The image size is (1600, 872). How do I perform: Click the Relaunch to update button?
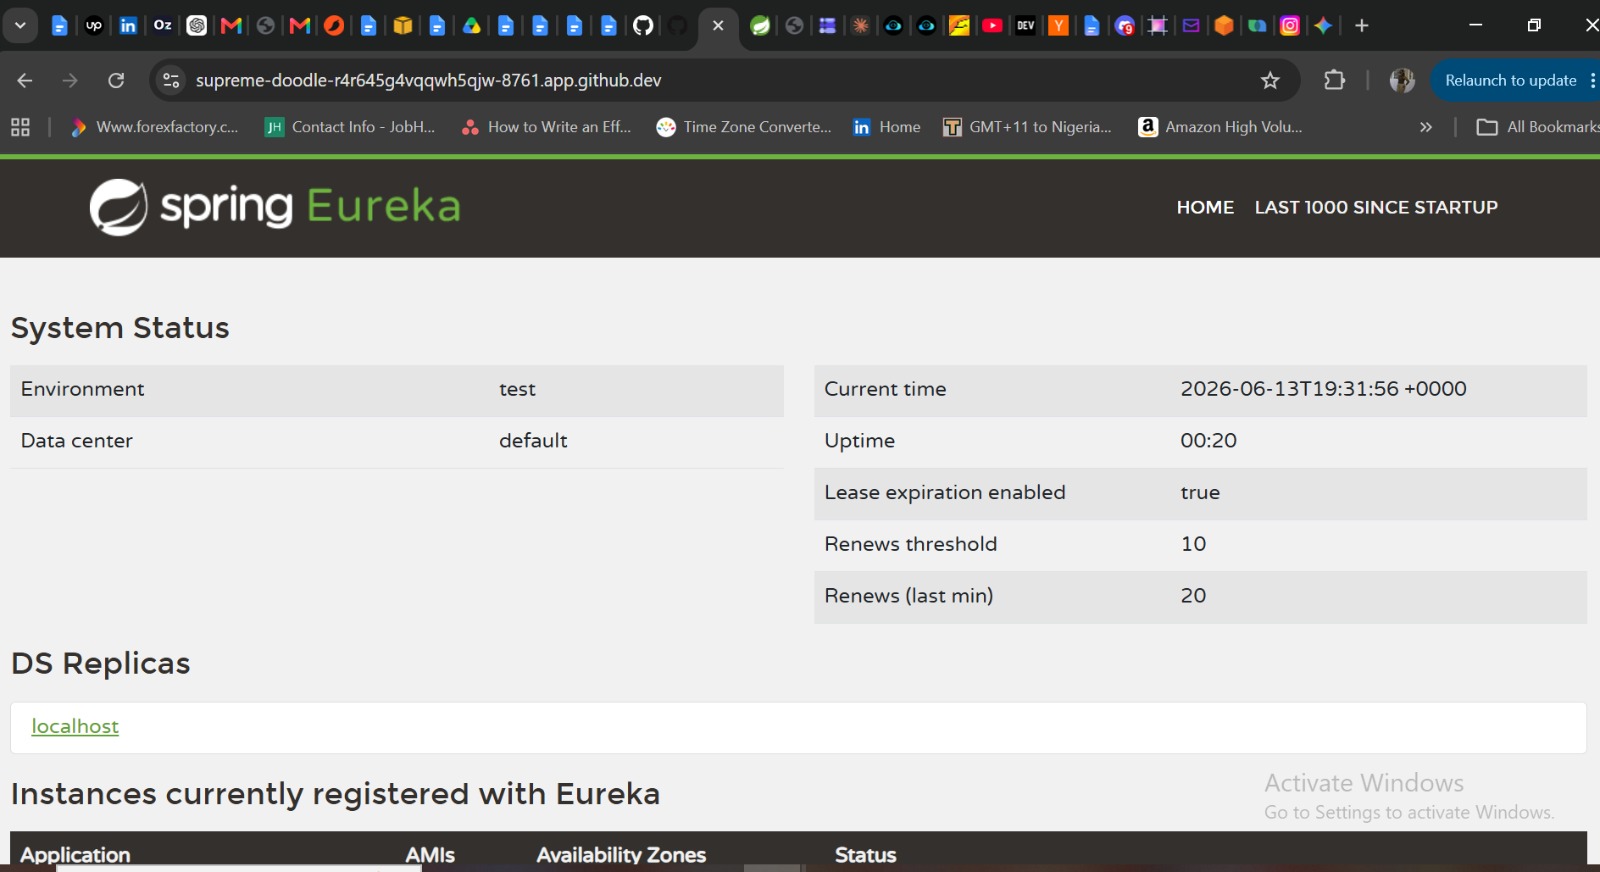[1510, 80]
